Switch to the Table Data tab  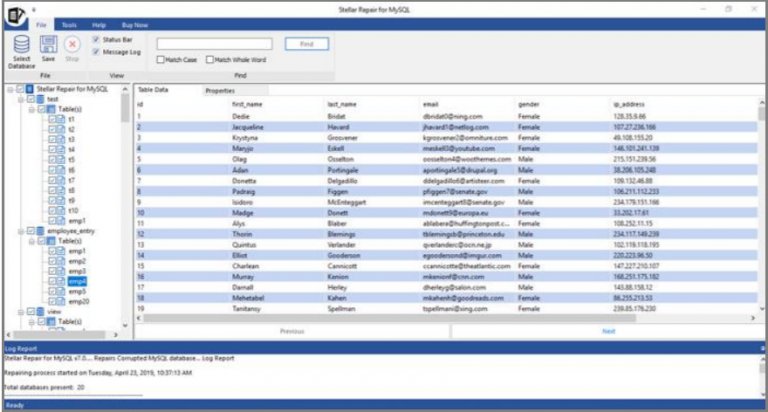[153, 90]
